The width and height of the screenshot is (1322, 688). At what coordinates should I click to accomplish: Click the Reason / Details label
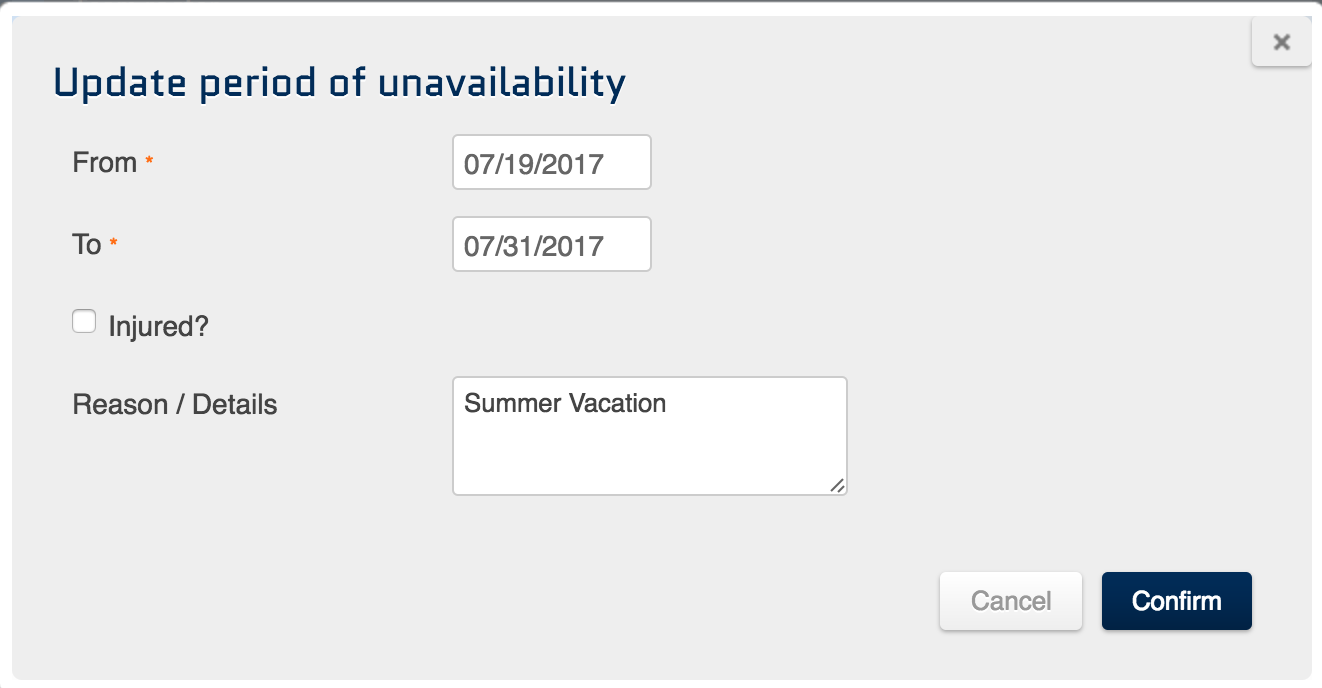coord(175,405)
